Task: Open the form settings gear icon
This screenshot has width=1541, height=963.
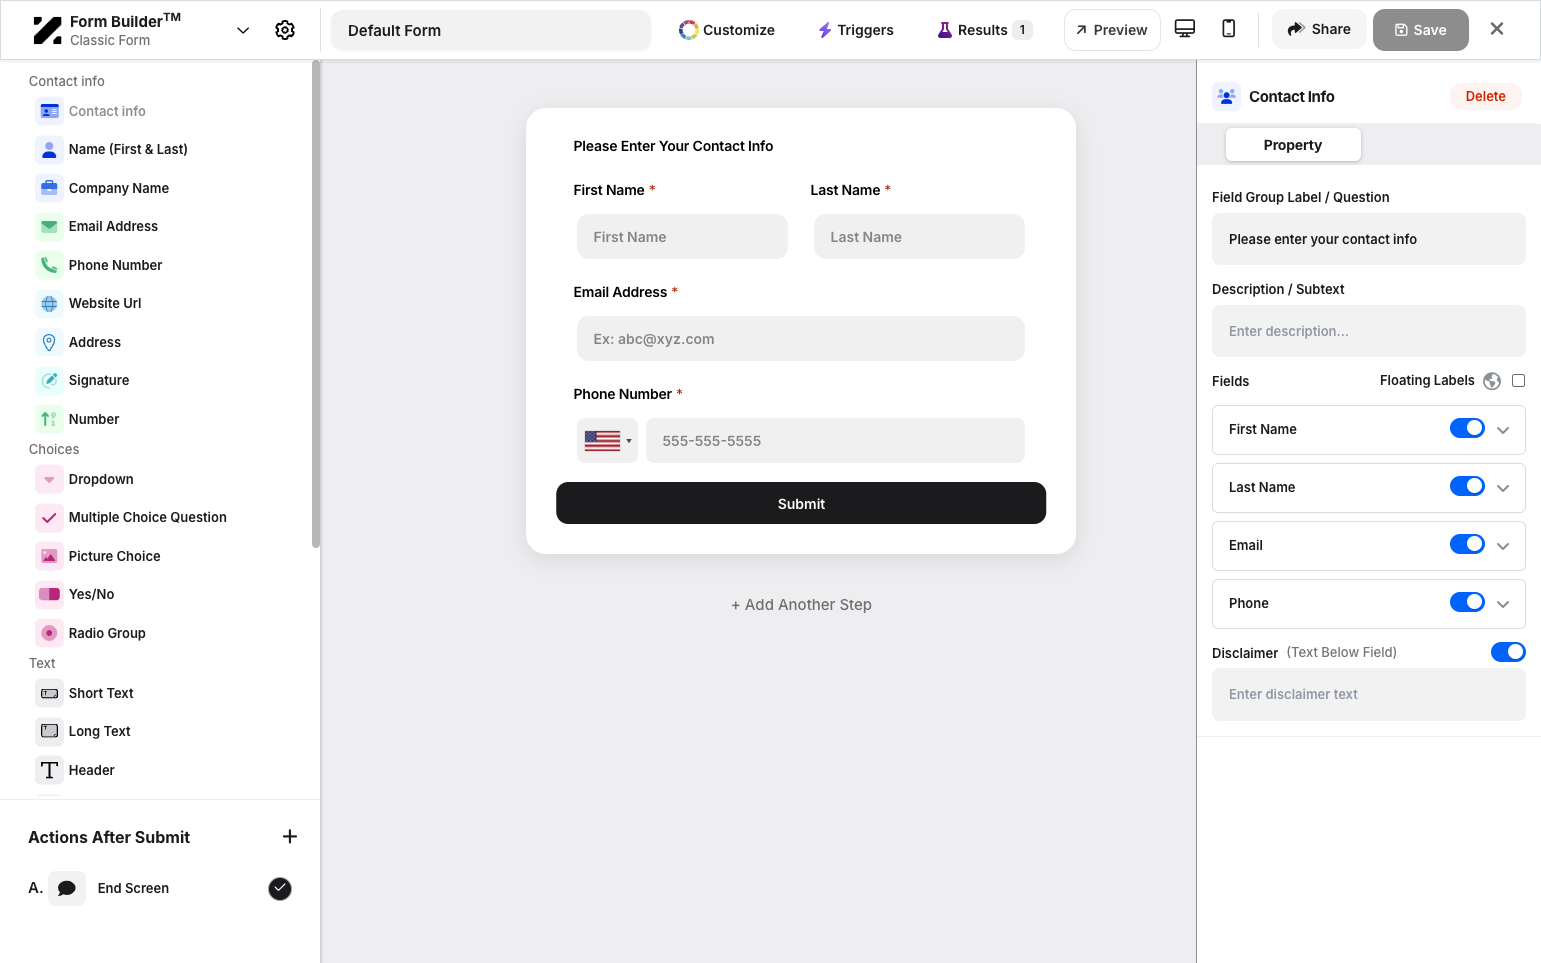Action: pos(285,30)
